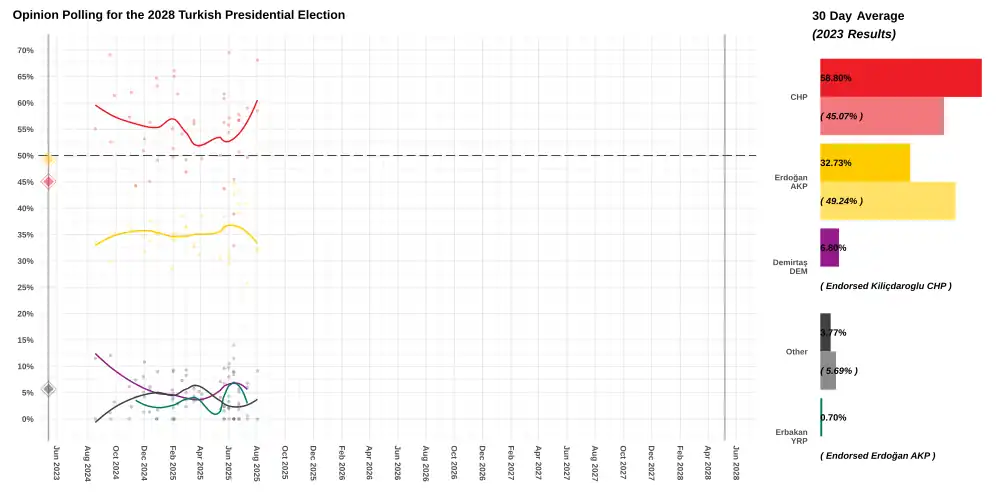The height and width of the screenshot is (500, 1000).
Task: Click the dark Other 3.77% bar
Action: (x=825, y=332)
